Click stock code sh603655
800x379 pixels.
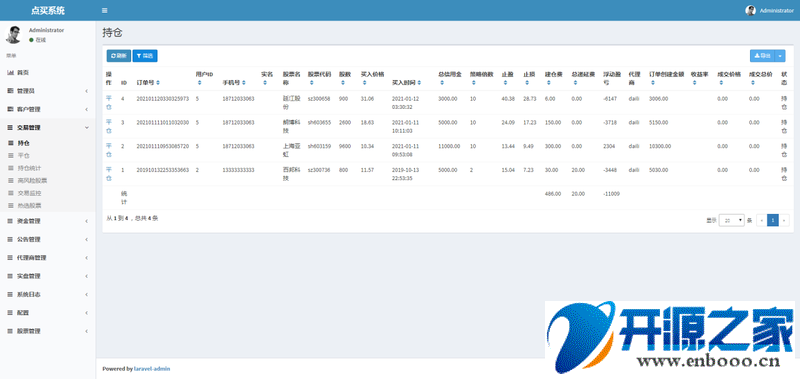click(319, 122)
